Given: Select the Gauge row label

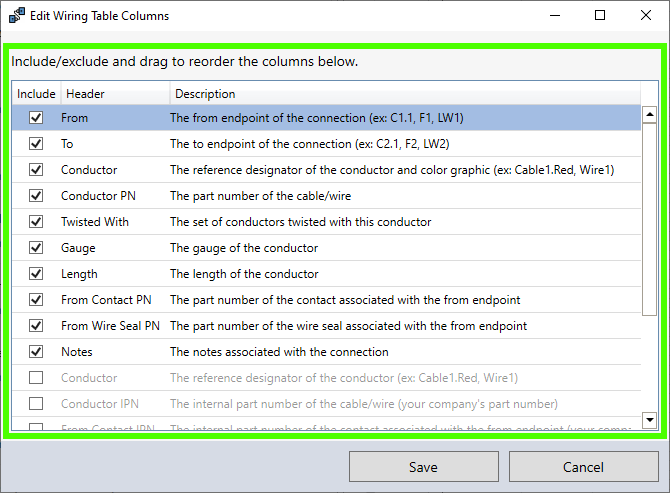Looking at the screenshot, I should click(x=78, y=248).
